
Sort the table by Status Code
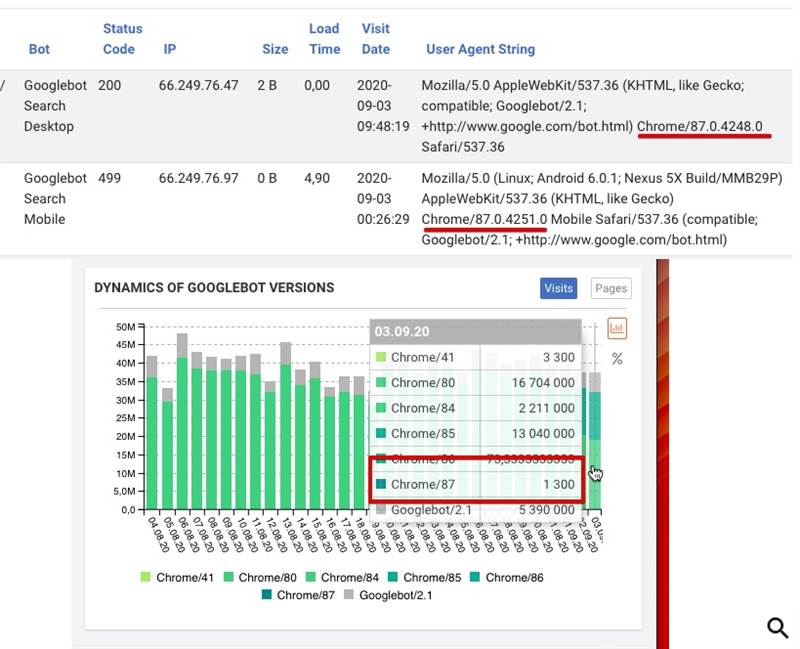122,39
